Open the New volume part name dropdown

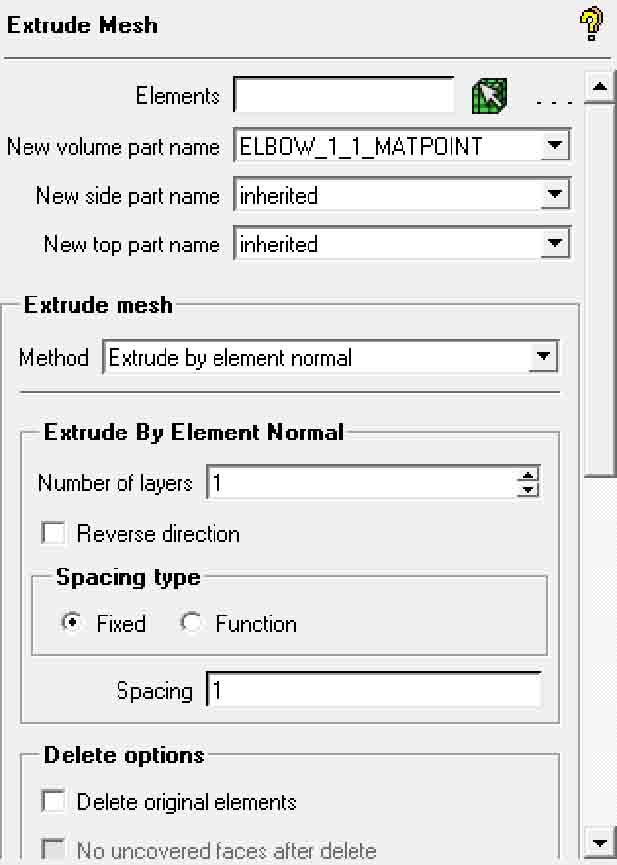point(555,146)
